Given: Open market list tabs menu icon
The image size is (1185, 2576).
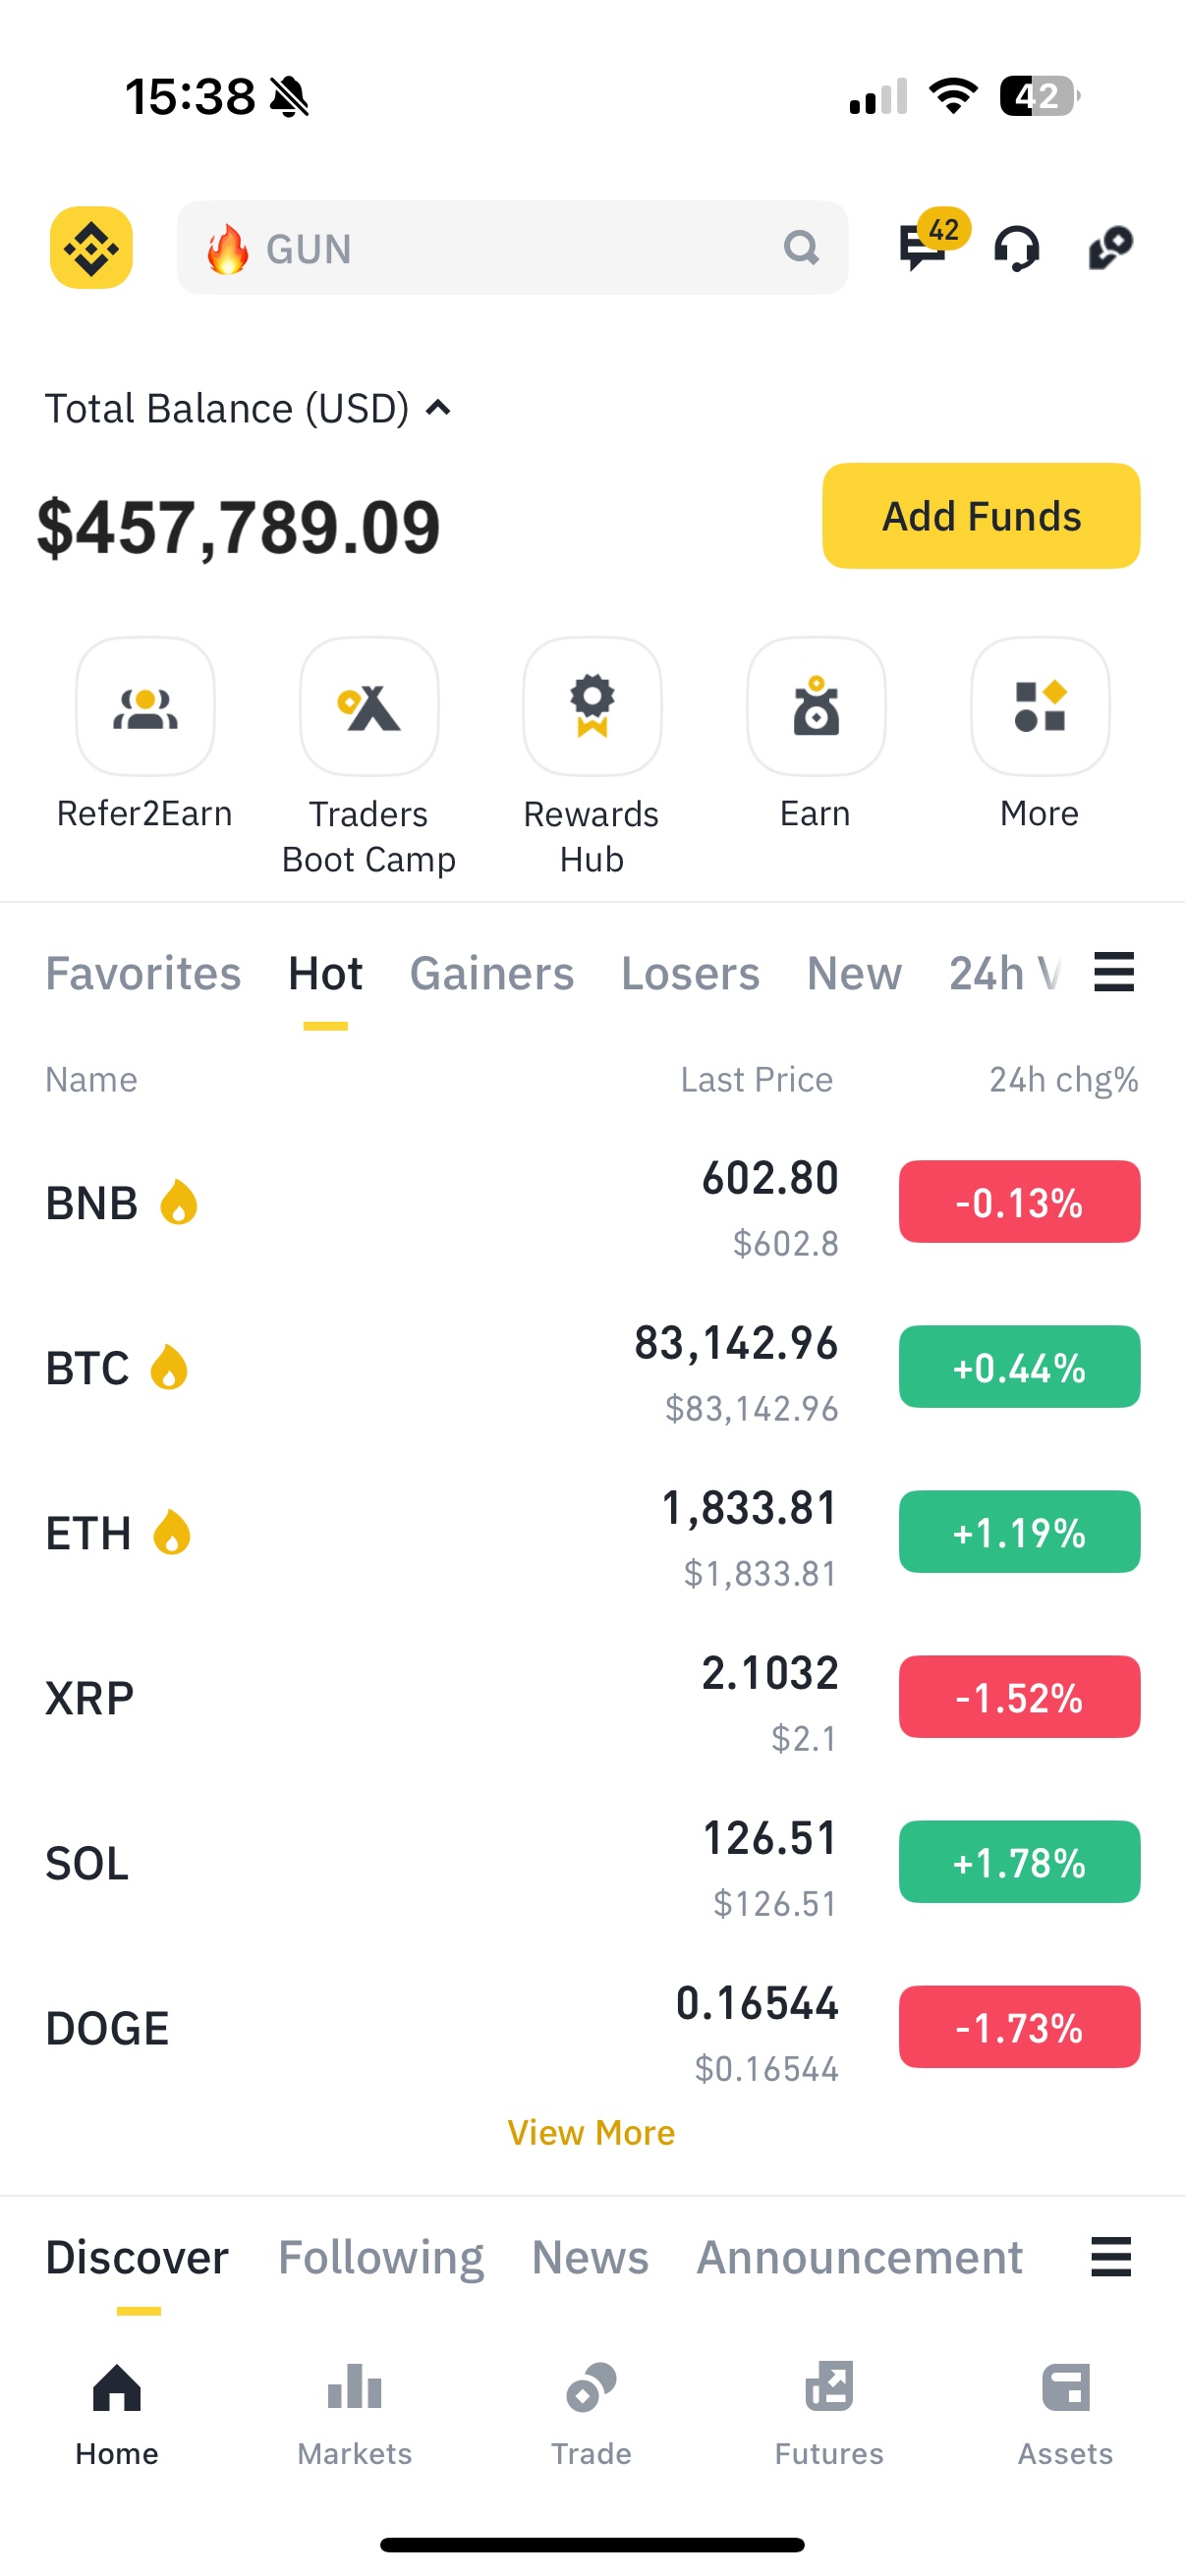Looking at the screenshot, I should pyautogui.click(x=1114, y=972).
